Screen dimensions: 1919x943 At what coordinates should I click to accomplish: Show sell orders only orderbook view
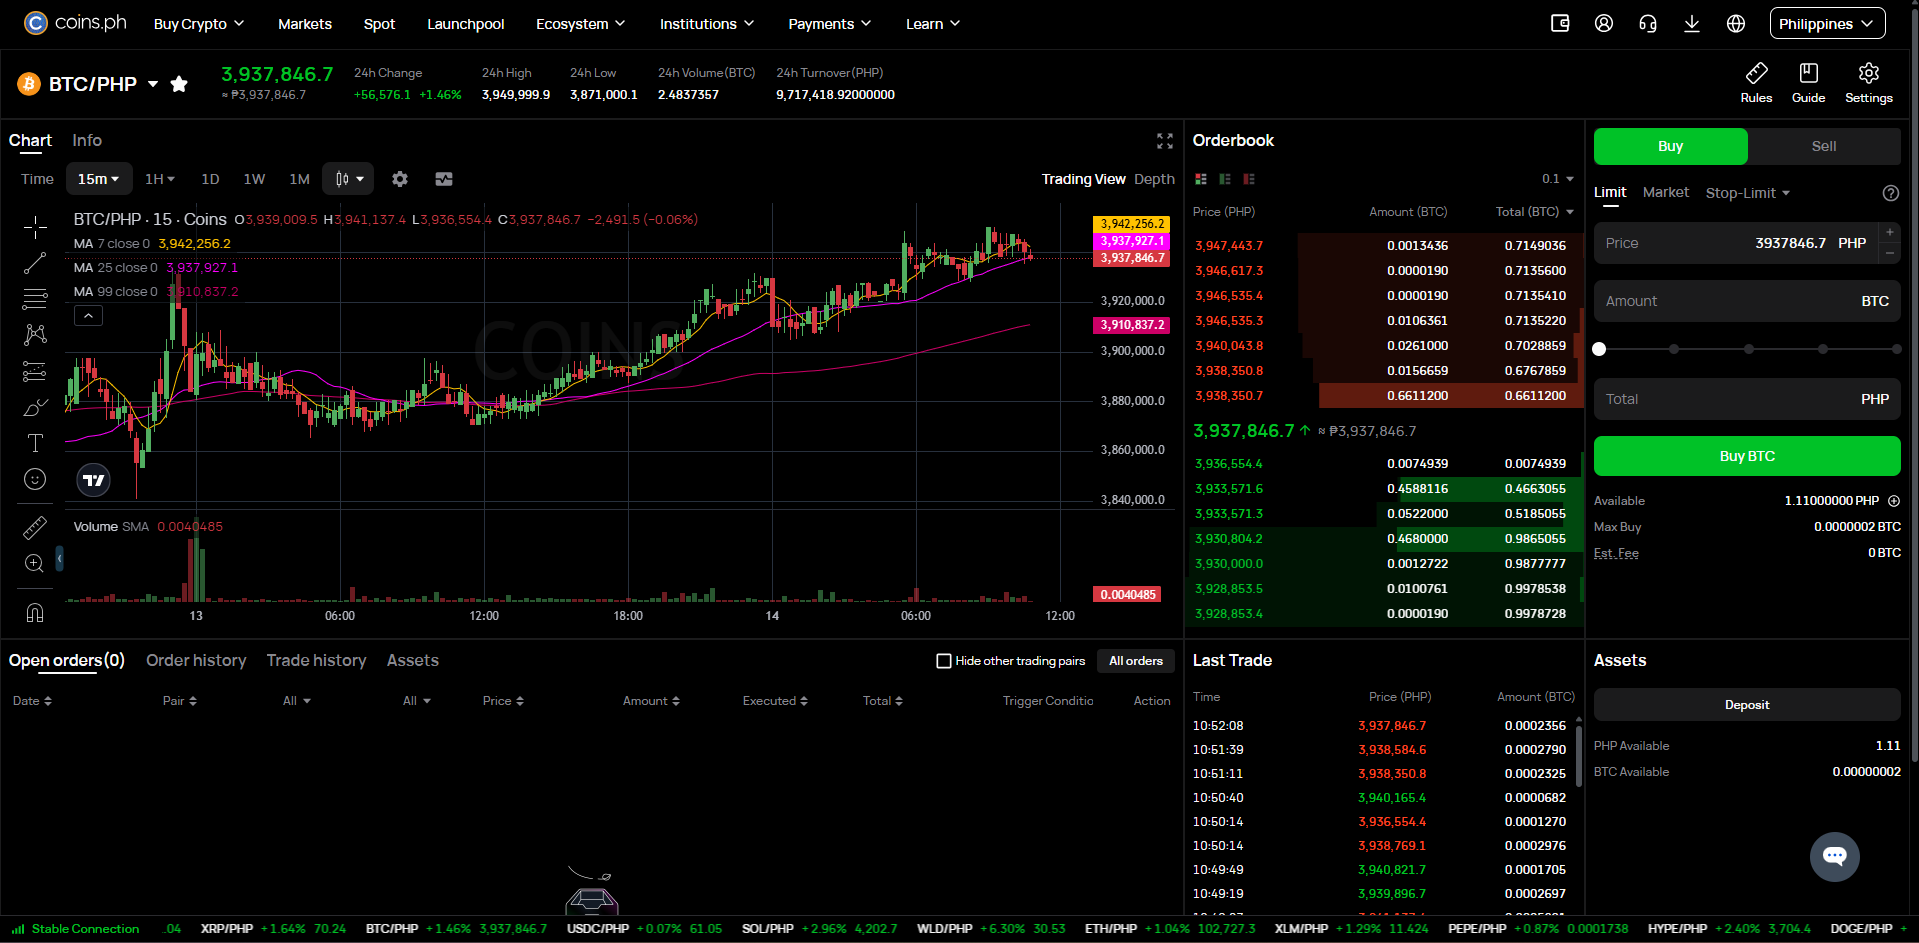[1249, 179]
